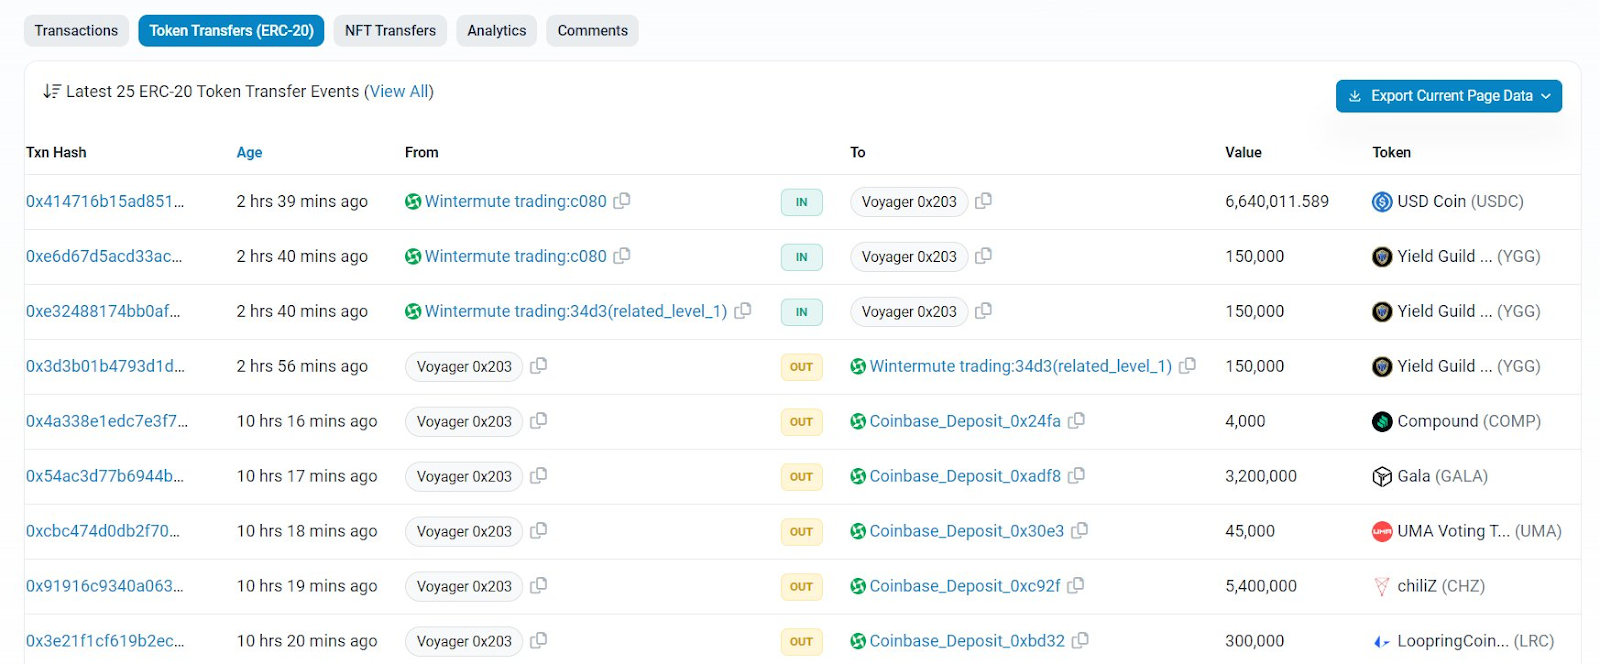Open the Compound (COMP) token link

pos(1469,421)
